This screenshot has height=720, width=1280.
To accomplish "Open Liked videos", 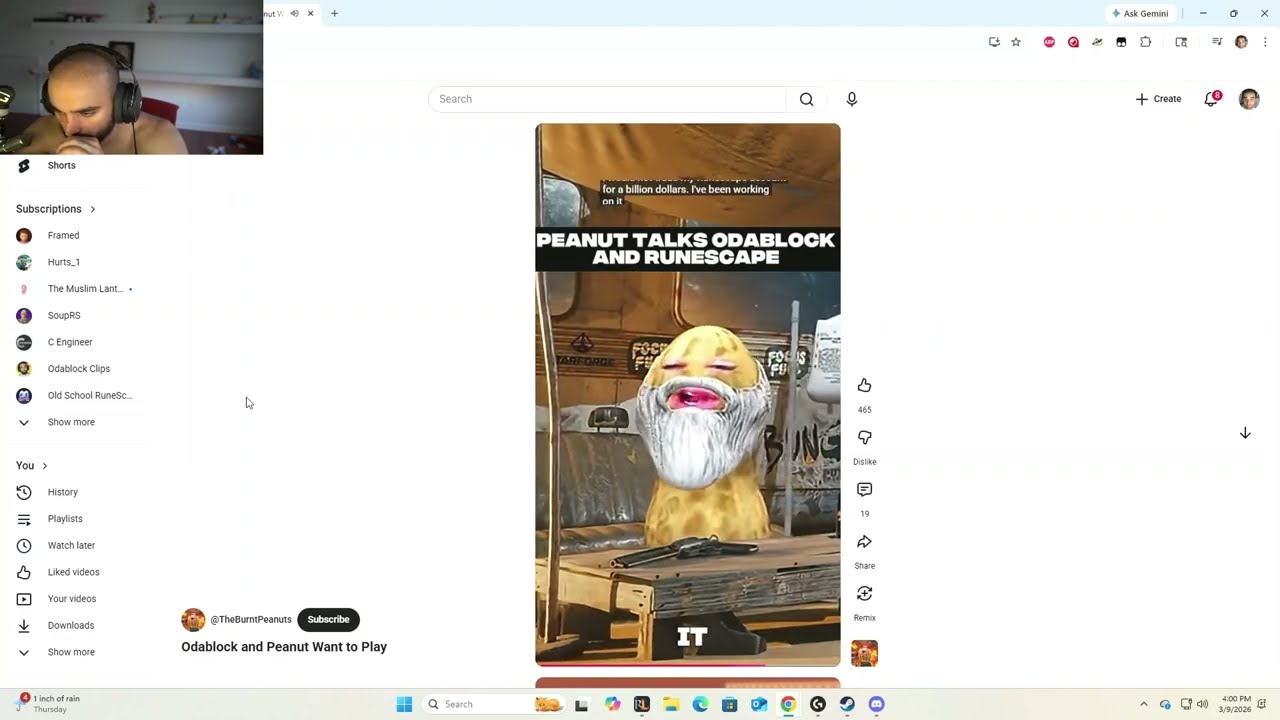I will (x=73, y=572).
